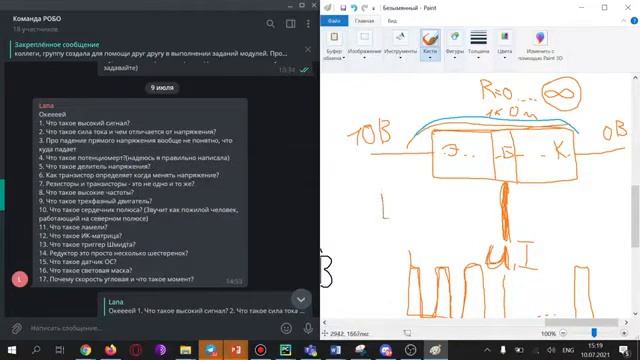Screen dimensions: 640x360
Task: Click the zoom in plus button in Paint
Action: tap(624, 333)
